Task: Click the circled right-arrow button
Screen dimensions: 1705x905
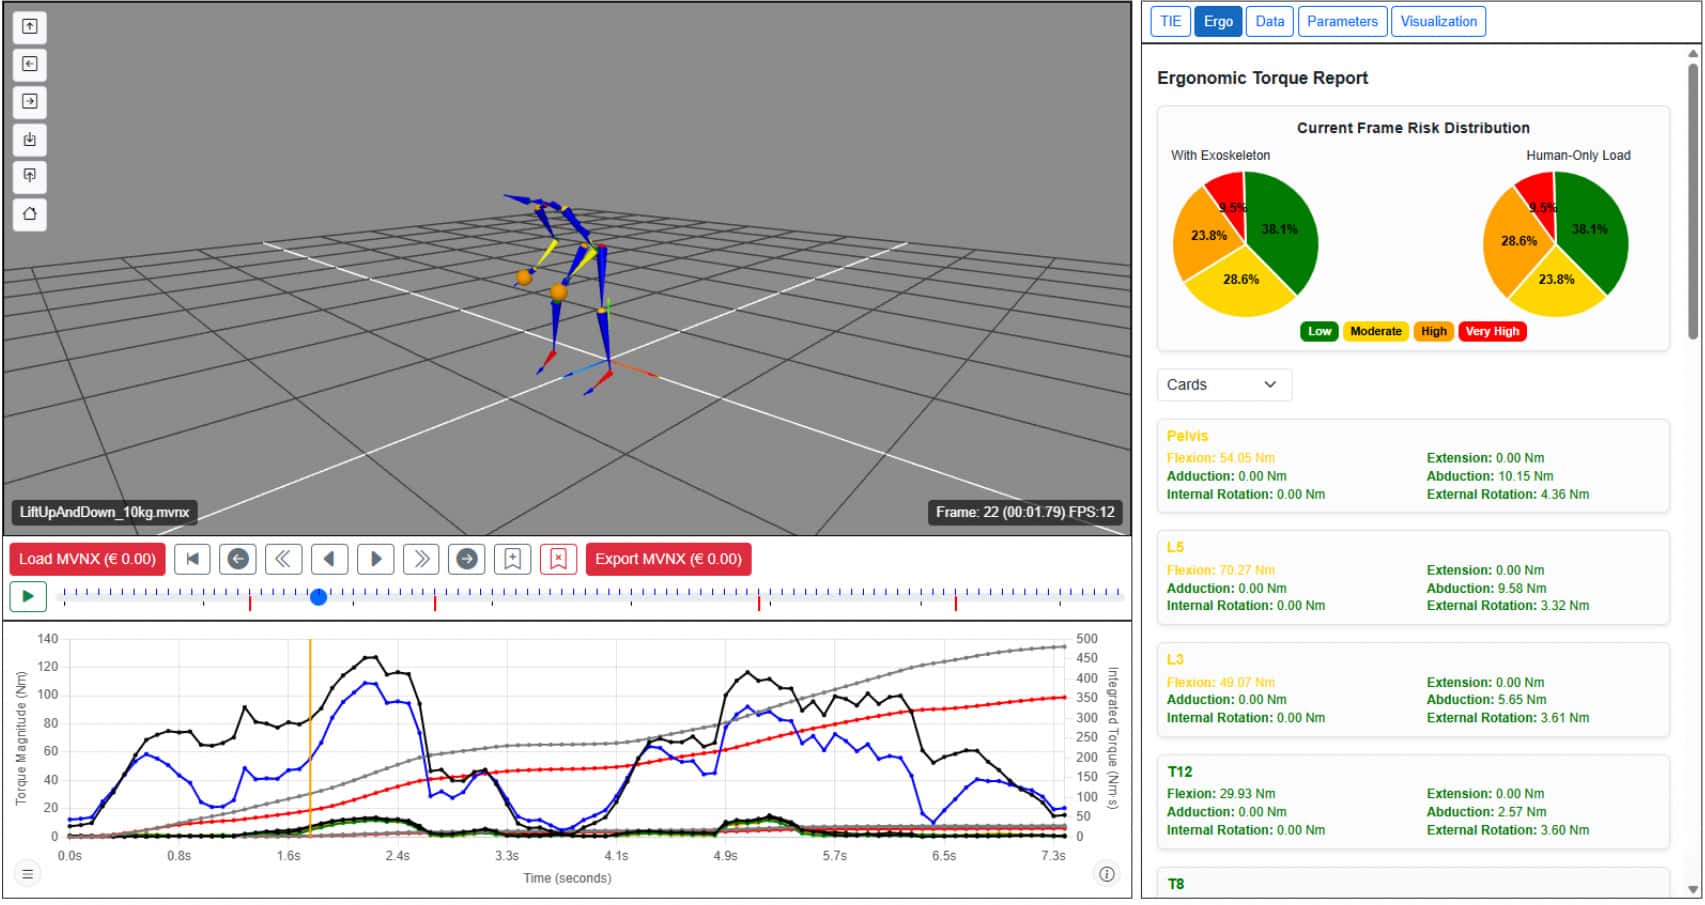Action: tap(467, 559)
